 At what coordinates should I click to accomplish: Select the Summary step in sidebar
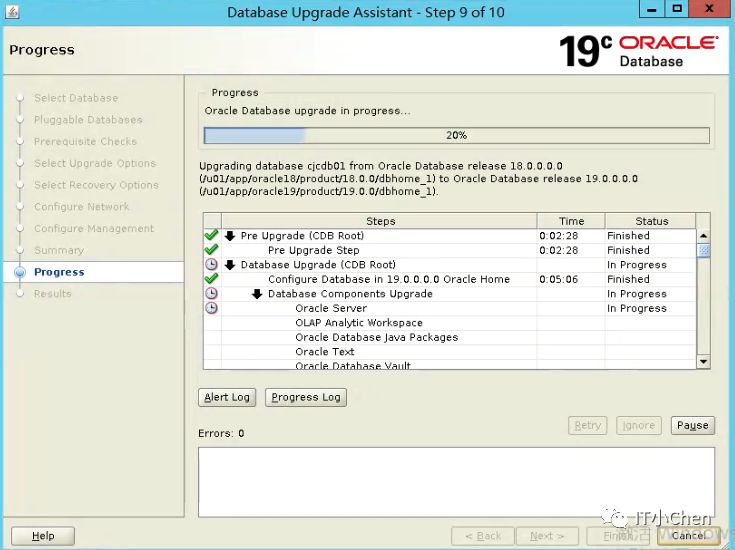pyautogui.click(x=59, y=250)
